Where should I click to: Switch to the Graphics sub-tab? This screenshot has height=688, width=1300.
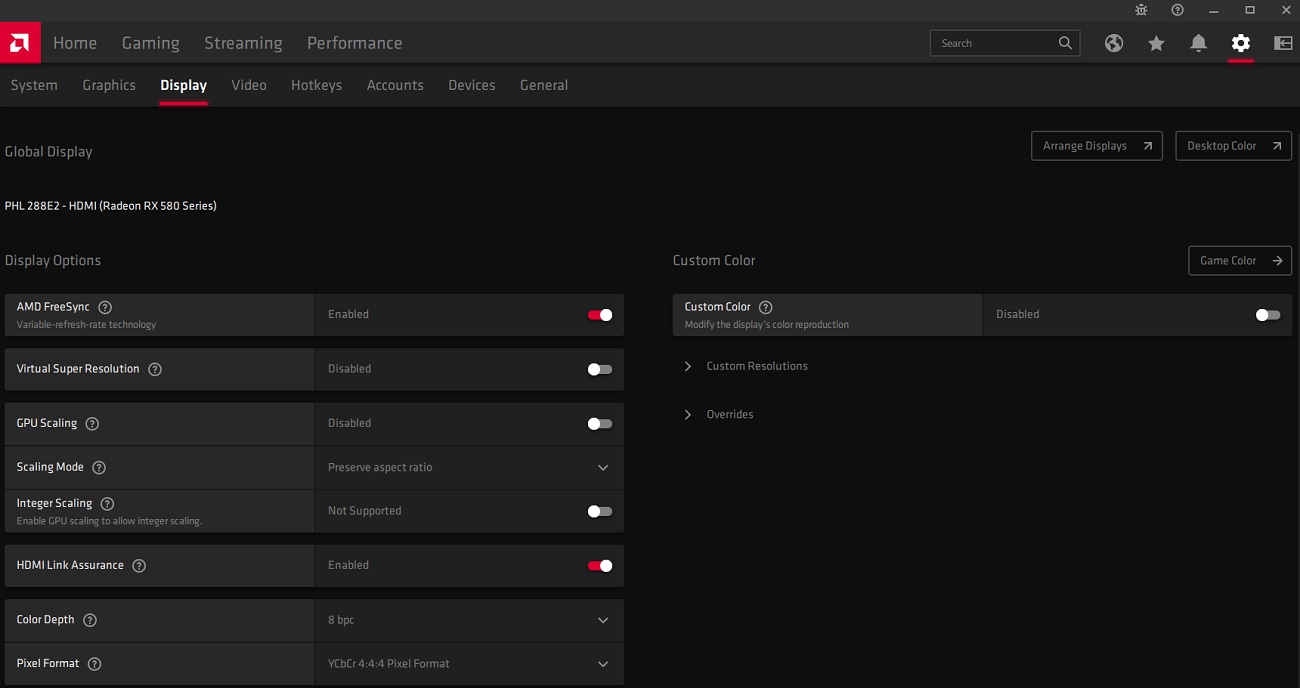tap(109, 85)
